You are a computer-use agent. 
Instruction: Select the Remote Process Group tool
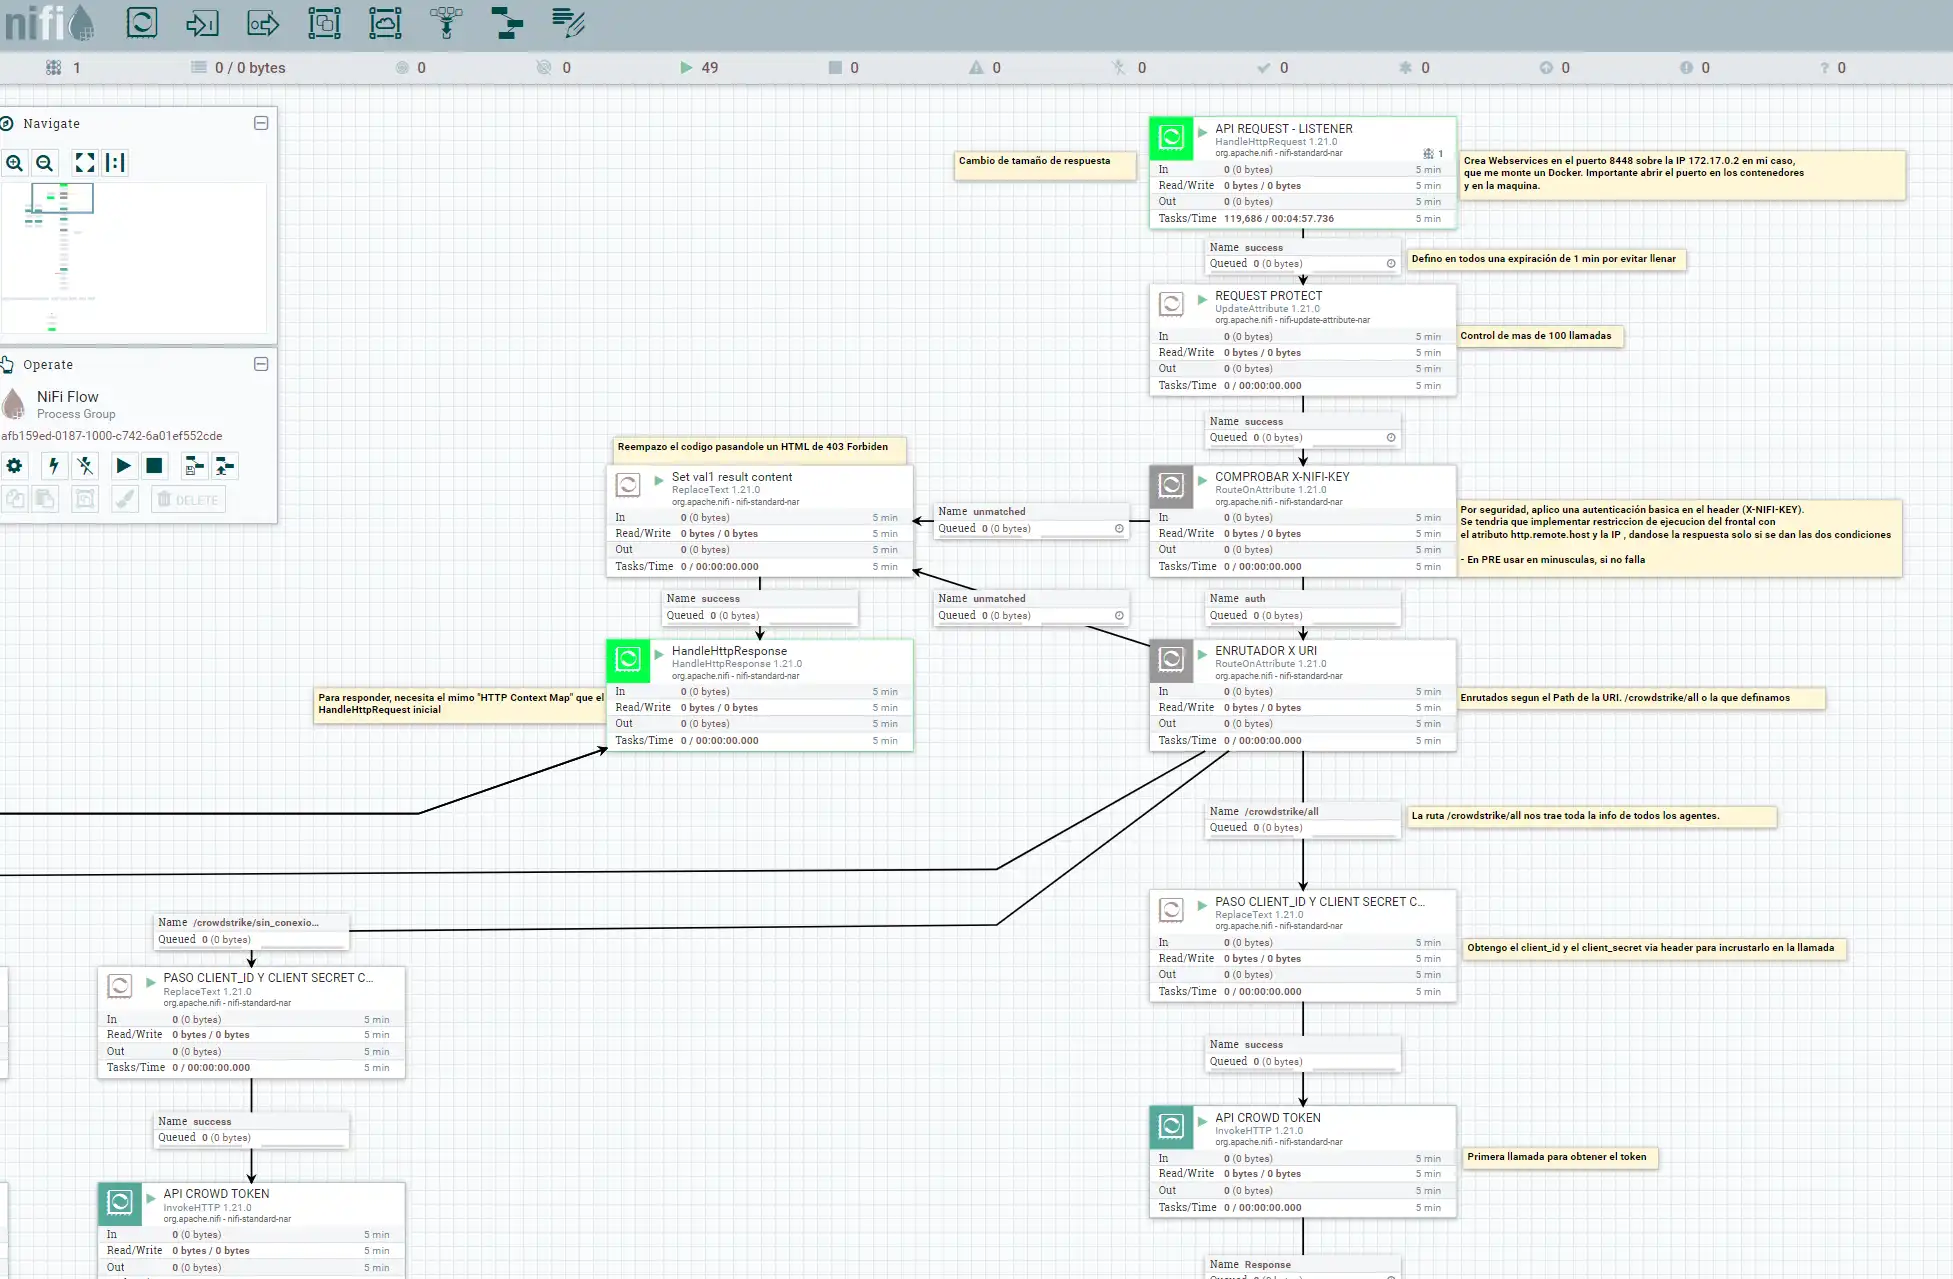coord(385,22)
